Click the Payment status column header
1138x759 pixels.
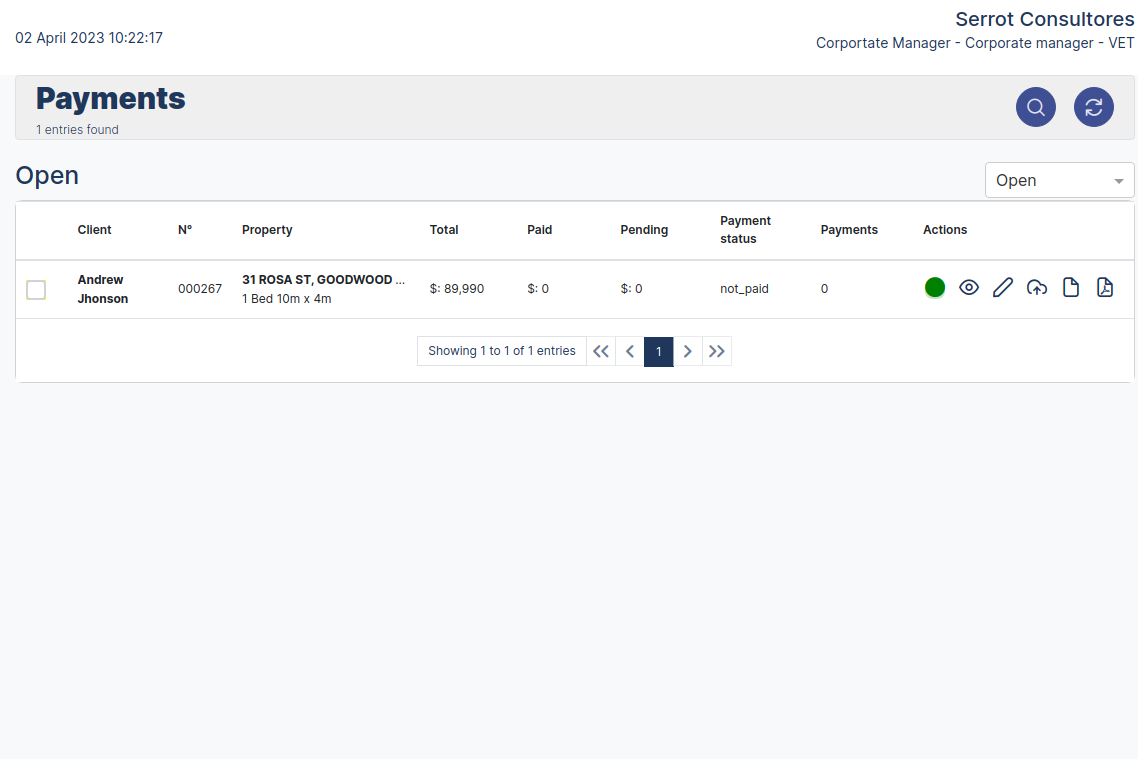click(x=745, y=230)
